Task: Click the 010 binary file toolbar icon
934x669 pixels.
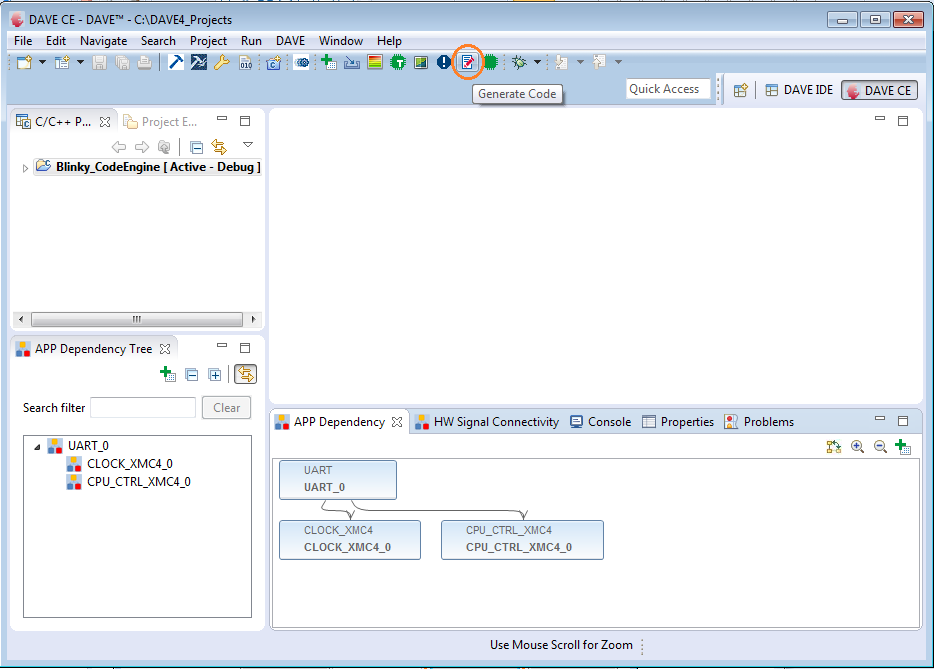Action: [x=245, y=62]
